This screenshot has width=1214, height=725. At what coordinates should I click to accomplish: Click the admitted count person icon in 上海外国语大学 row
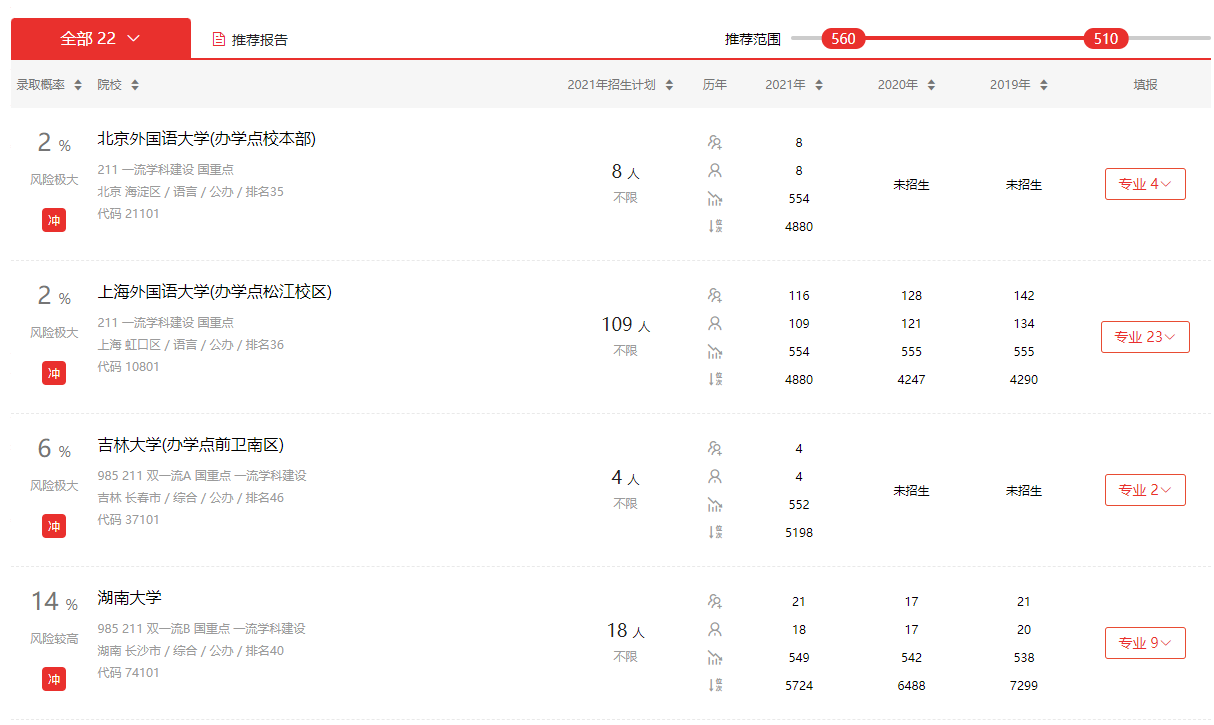[715, 323]
